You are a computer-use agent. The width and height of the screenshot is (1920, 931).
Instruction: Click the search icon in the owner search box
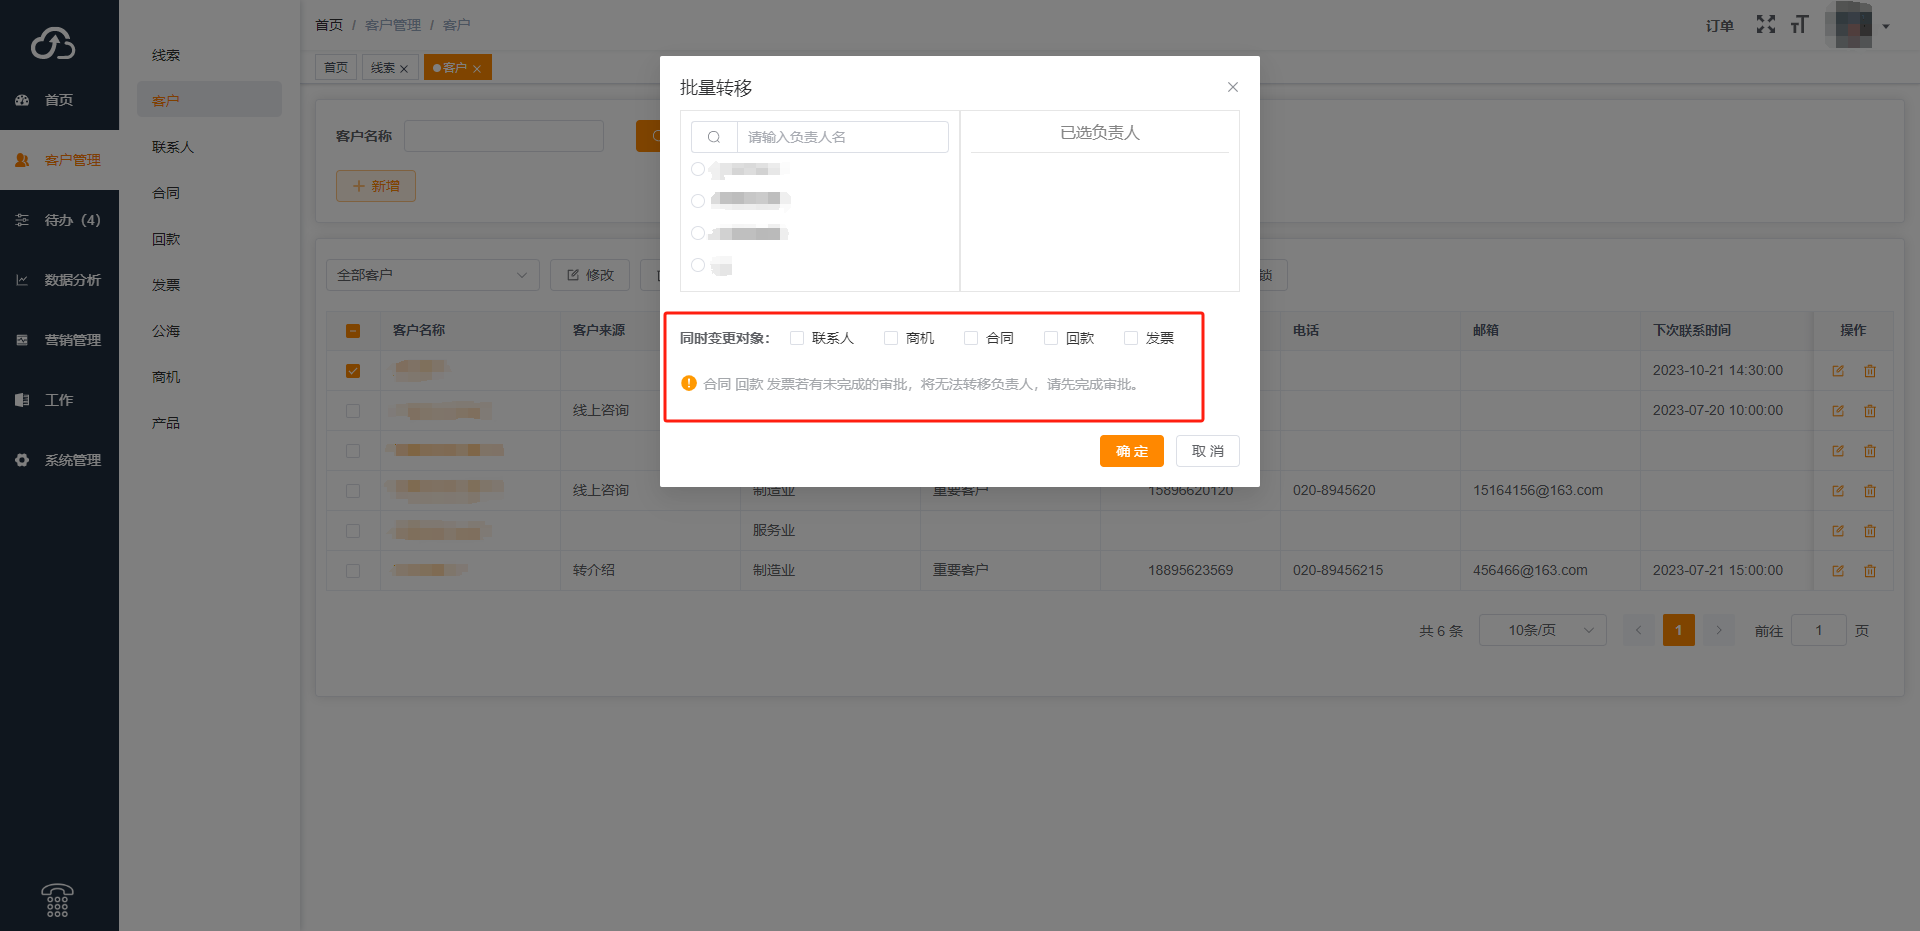coord(714,137)
